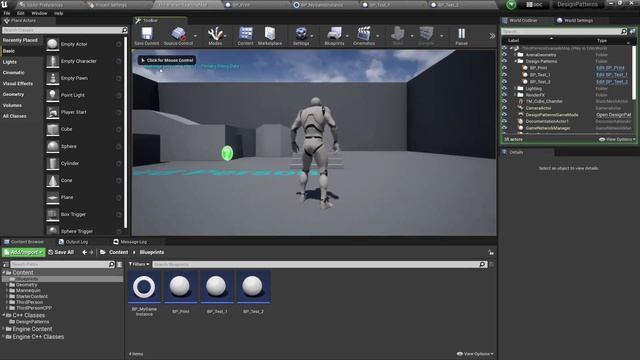640x360 pixels.
Task: Open the Marketplace toolbar icon
Action: [270, 33]
